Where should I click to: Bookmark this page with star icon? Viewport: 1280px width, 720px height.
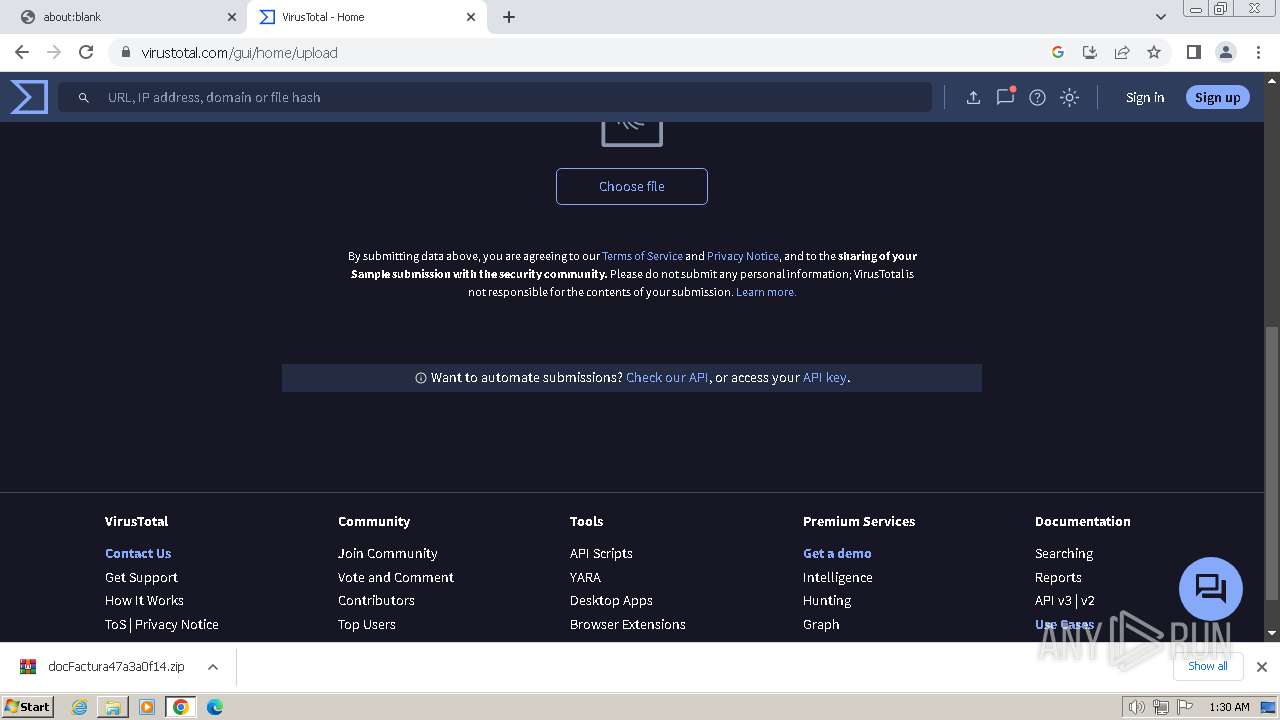pos(1154,52)
